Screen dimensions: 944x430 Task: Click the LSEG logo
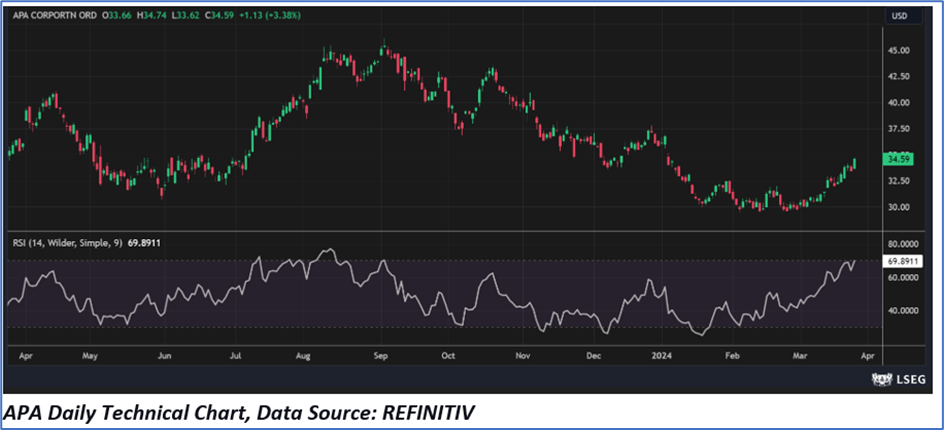click(x=899, y=379)
